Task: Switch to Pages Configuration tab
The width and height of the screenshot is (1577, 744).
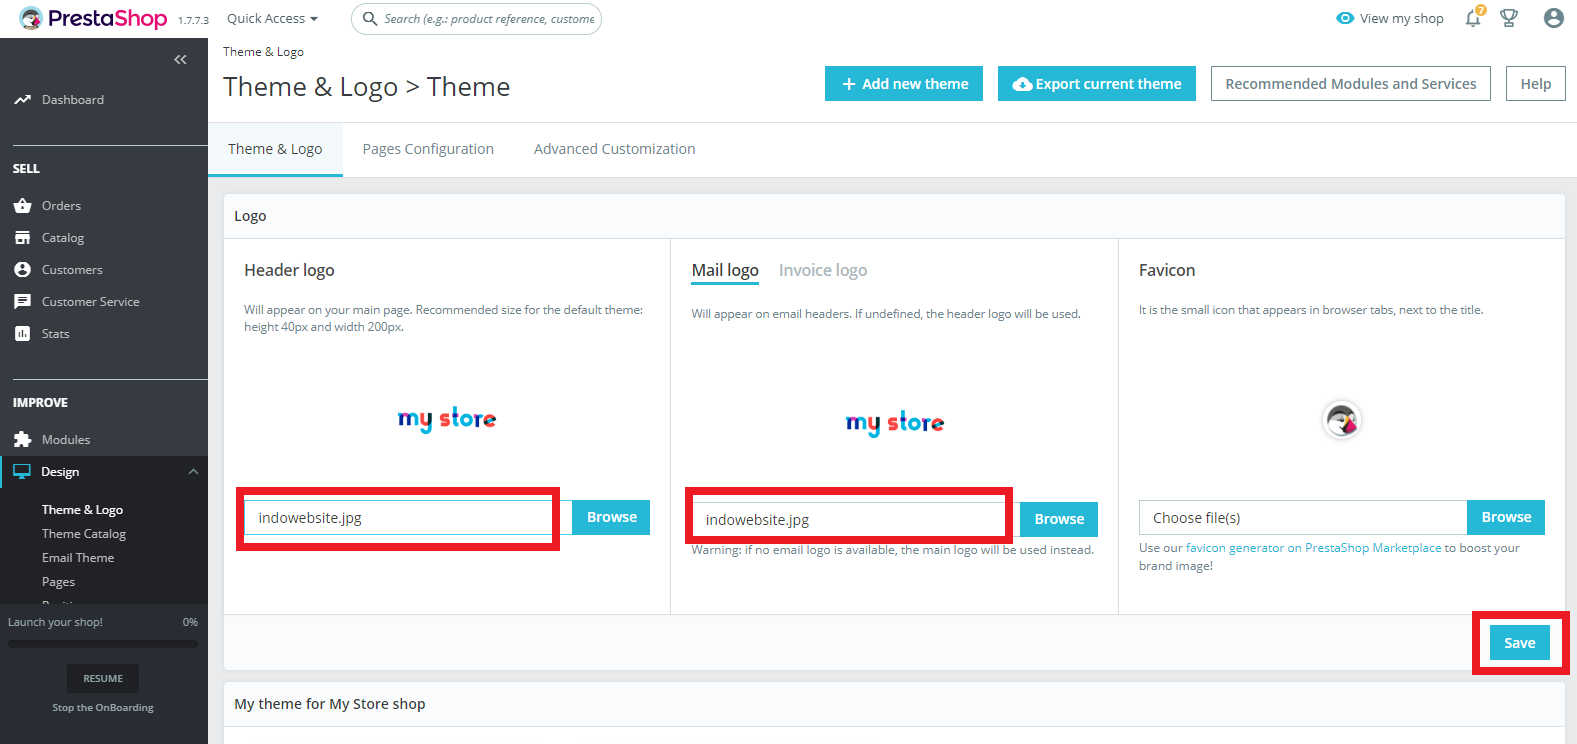Action: (428, 149)
